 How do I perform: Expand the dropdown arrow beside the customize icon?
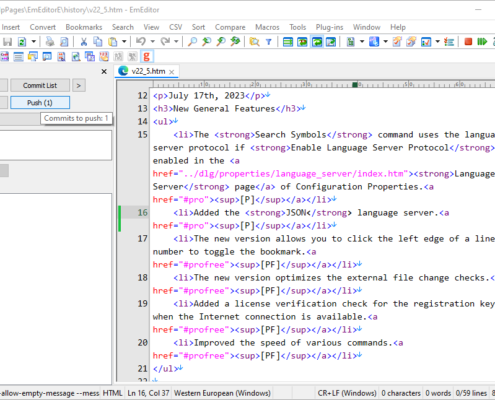(x=438, y=42)
